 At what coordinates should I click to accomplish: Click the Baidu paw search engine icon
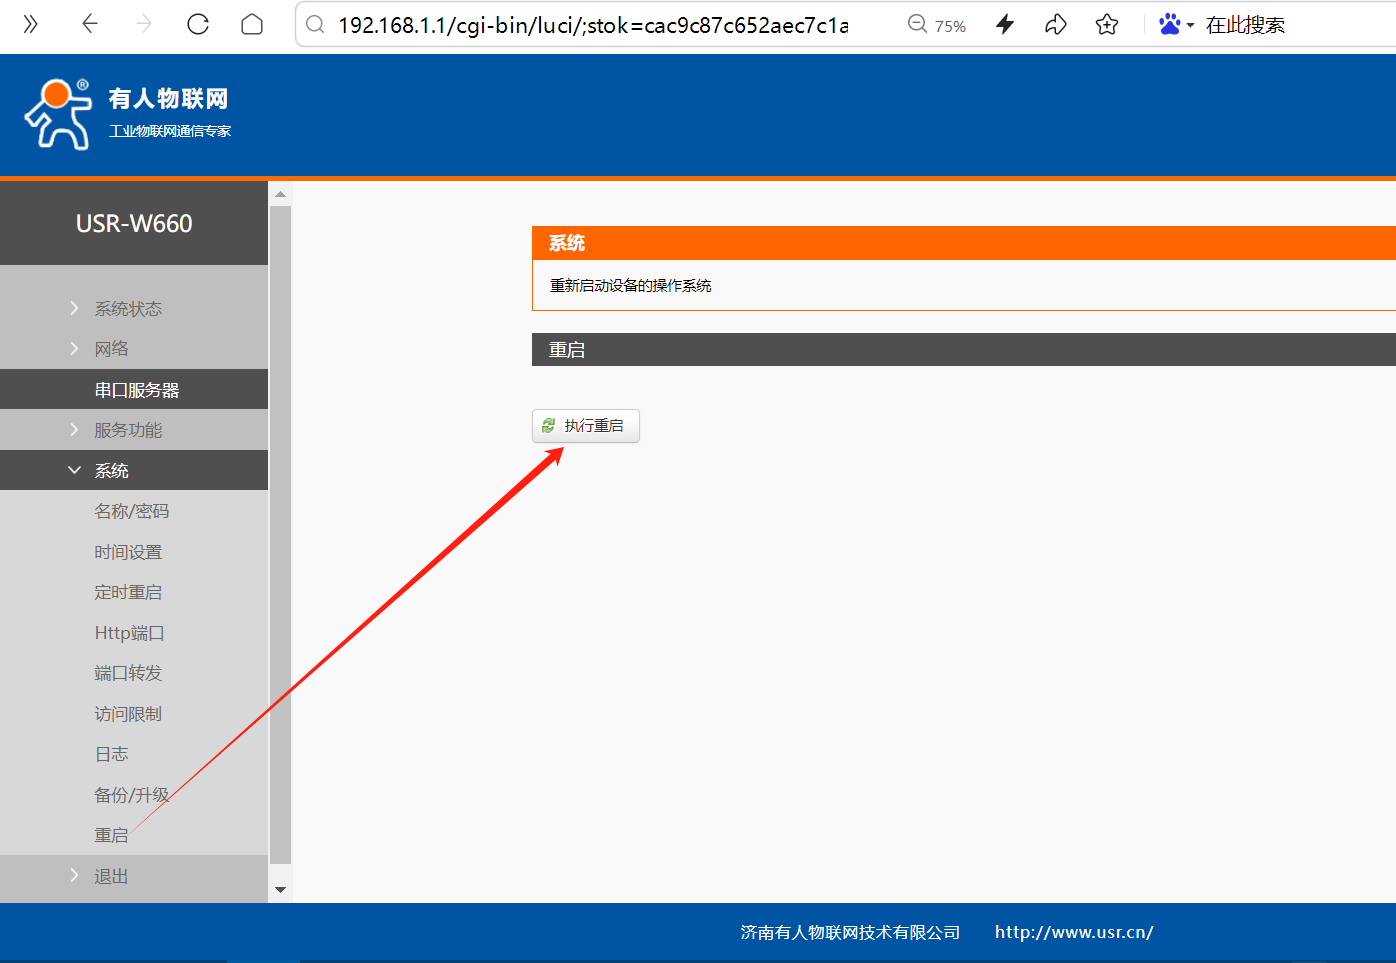pos(1169,25)
